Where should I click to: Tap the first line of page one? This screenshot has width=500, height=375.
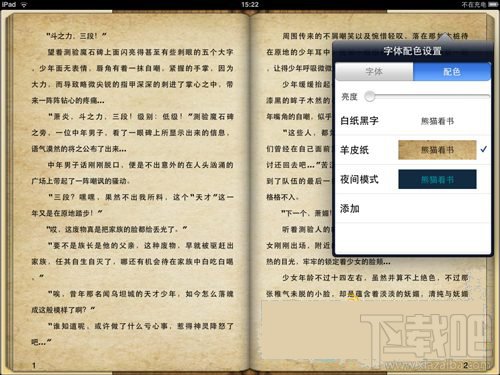76,36
